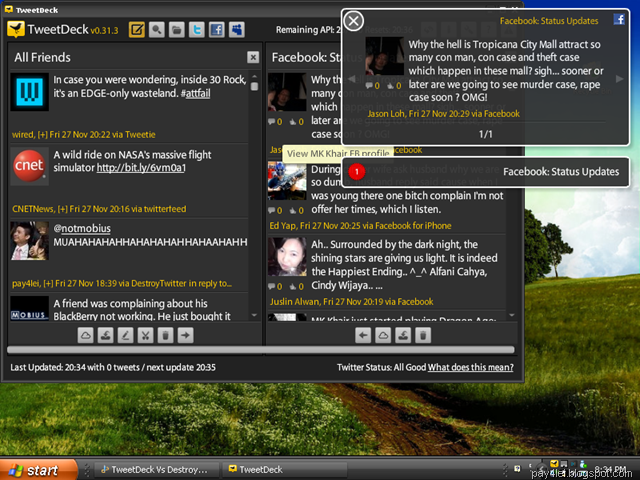Click trash icon under All Friends column
This screenshot has width=640, height=480.
pyautogui.click(x=166, y=336)
